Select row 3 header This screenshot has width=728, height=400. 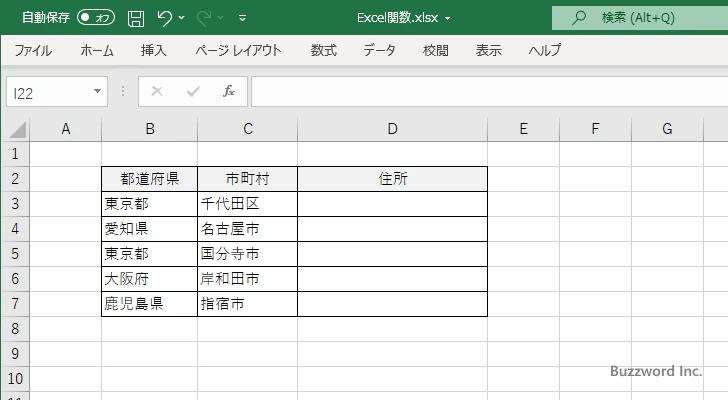click(15, 204)
